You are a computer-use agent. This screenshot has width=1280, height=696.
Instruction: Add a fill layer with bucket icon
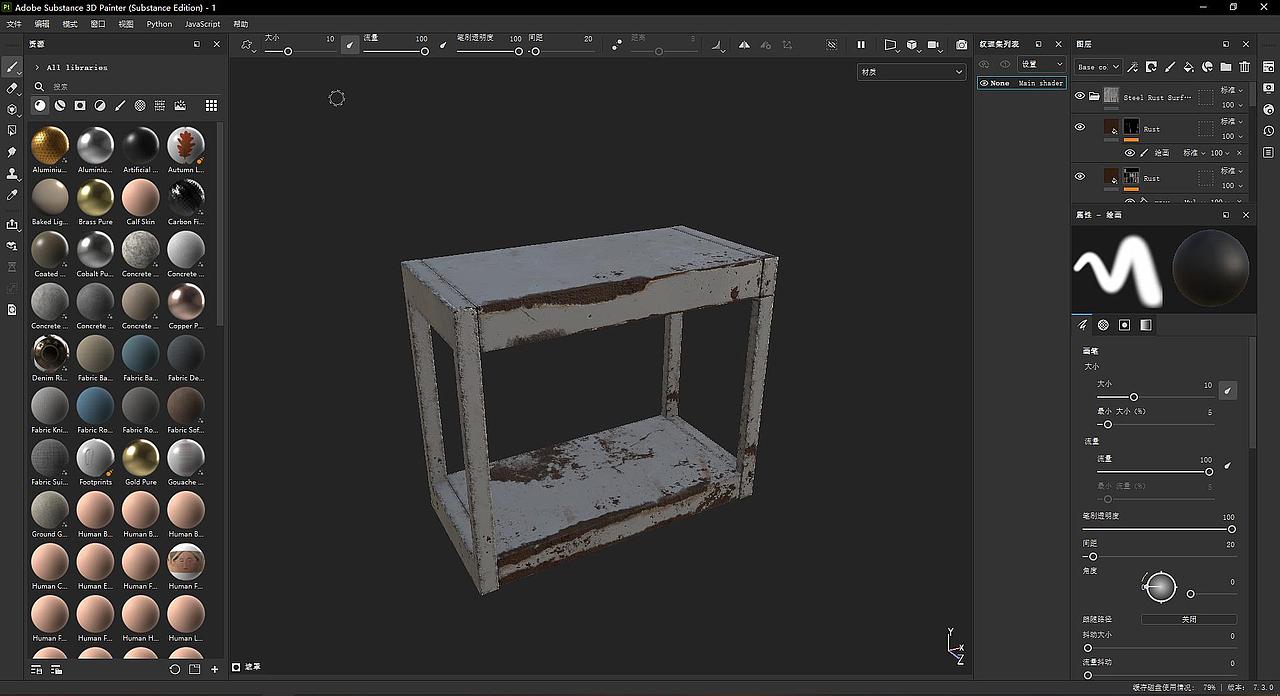tap(1188, 67)
